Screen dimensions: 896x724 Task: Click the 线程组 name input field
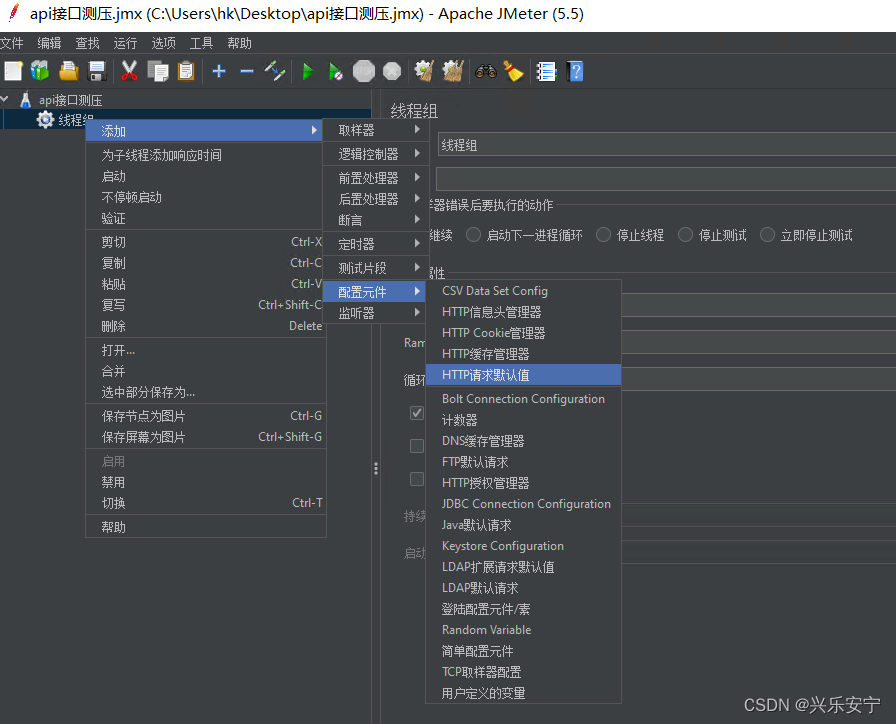666,145
